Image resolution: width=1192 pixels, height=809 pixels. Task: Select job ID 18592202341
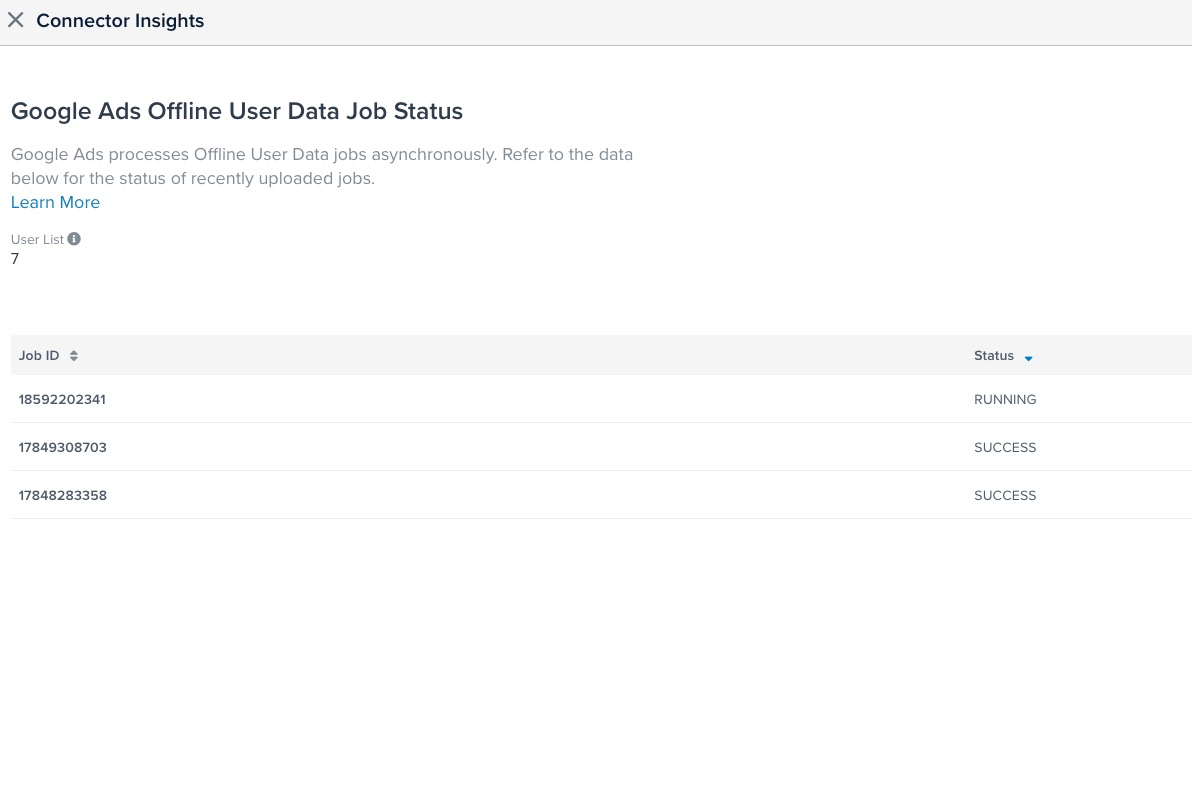point(62,399)
